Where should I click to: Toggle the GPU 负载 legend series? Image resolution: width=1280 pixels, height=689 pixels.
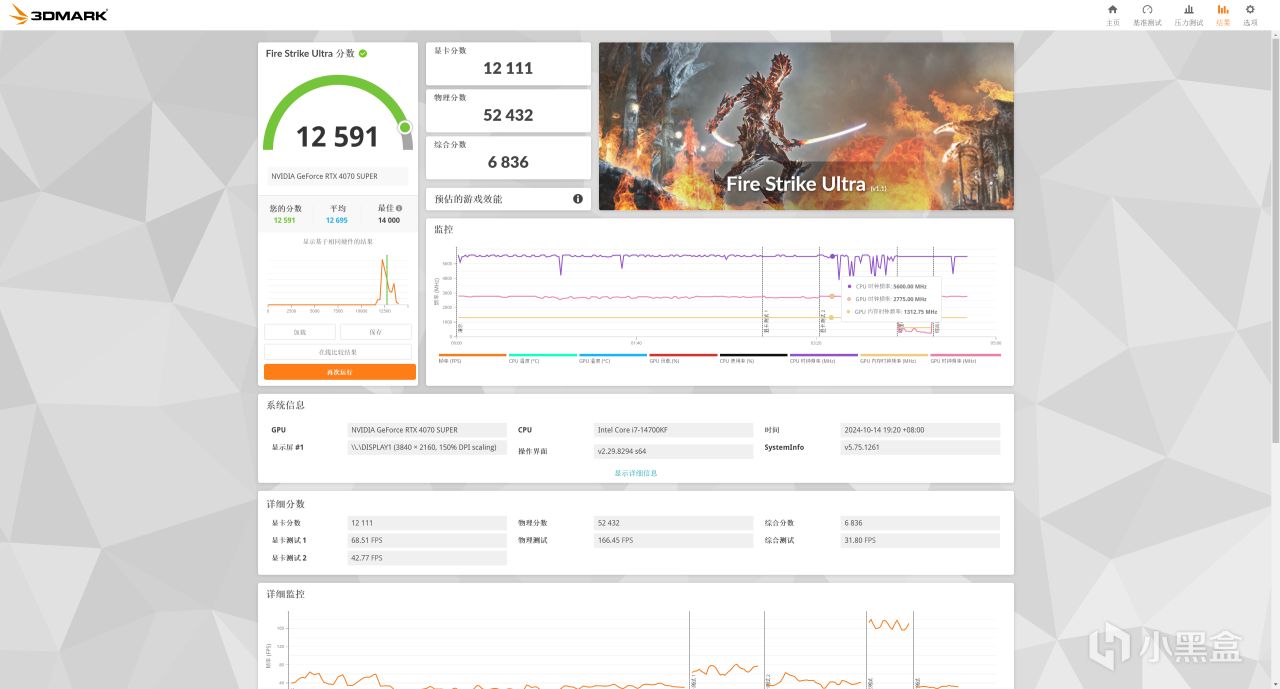point(683,357)
